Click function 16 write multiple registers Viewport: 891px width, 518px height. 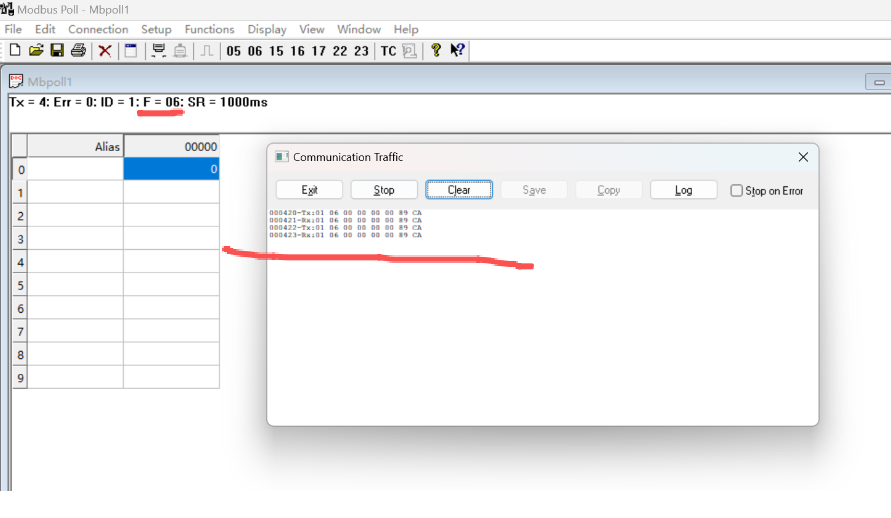298,51
